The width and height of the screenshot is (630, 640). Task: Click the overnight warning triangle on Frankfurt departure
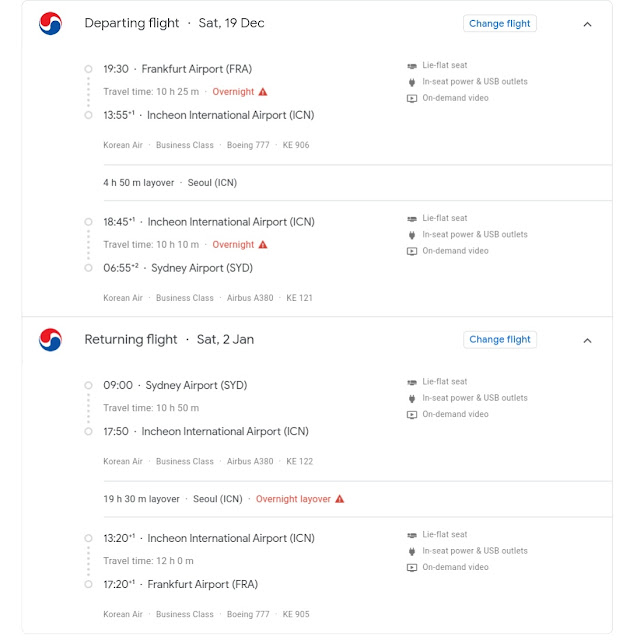click(x=263, y=92)
